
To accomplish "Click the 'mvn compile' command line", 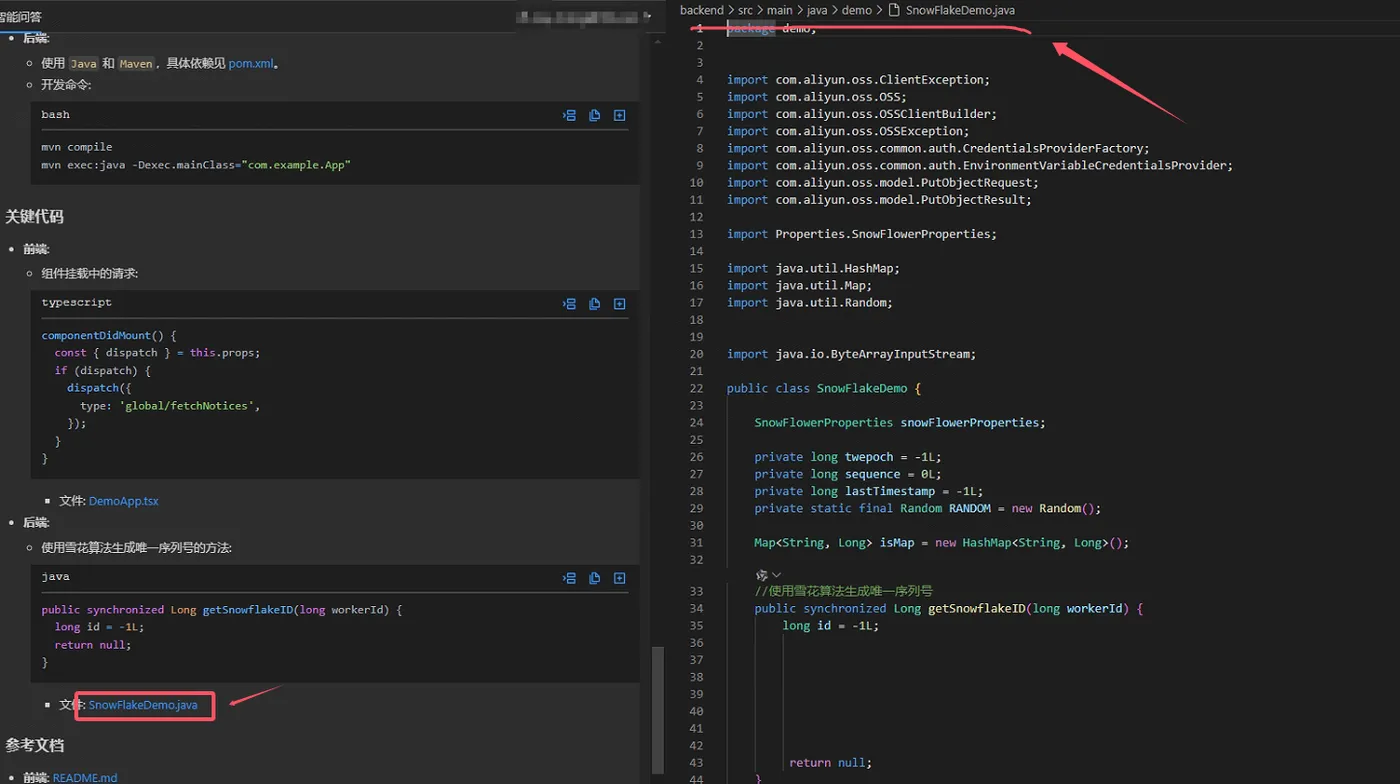I will tap(77, 147).
